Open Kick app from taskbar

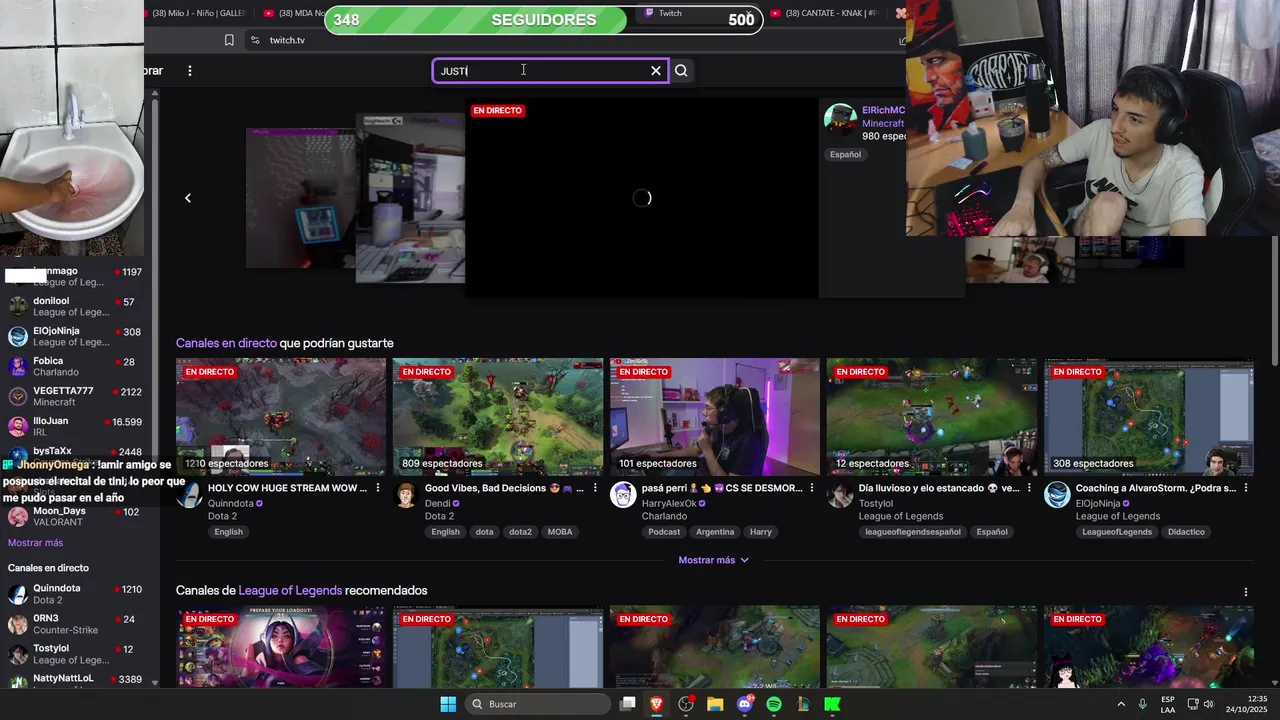pos(832,704)
